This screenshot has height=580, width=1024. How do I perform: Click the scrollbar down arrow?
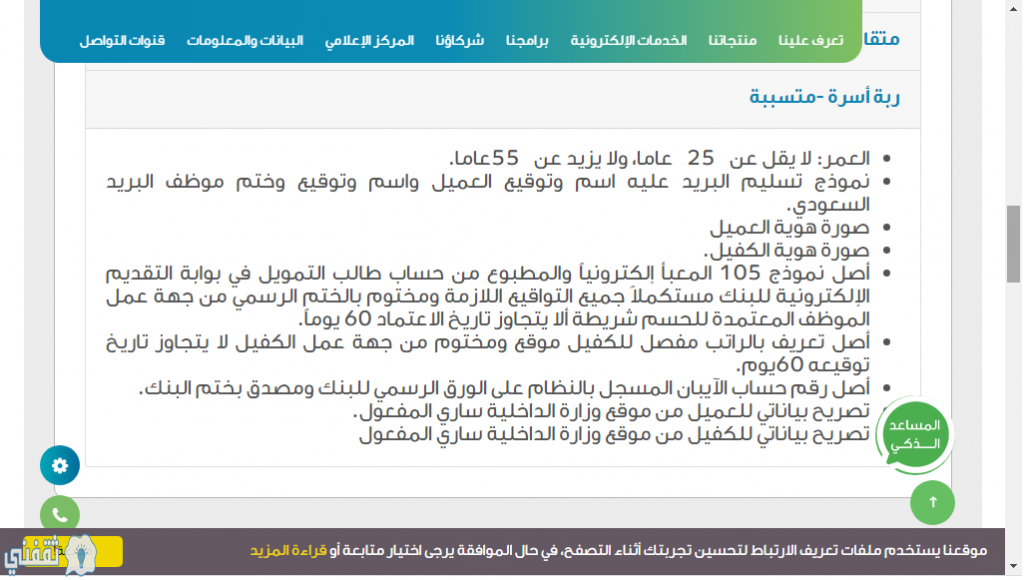point(1013,566)
